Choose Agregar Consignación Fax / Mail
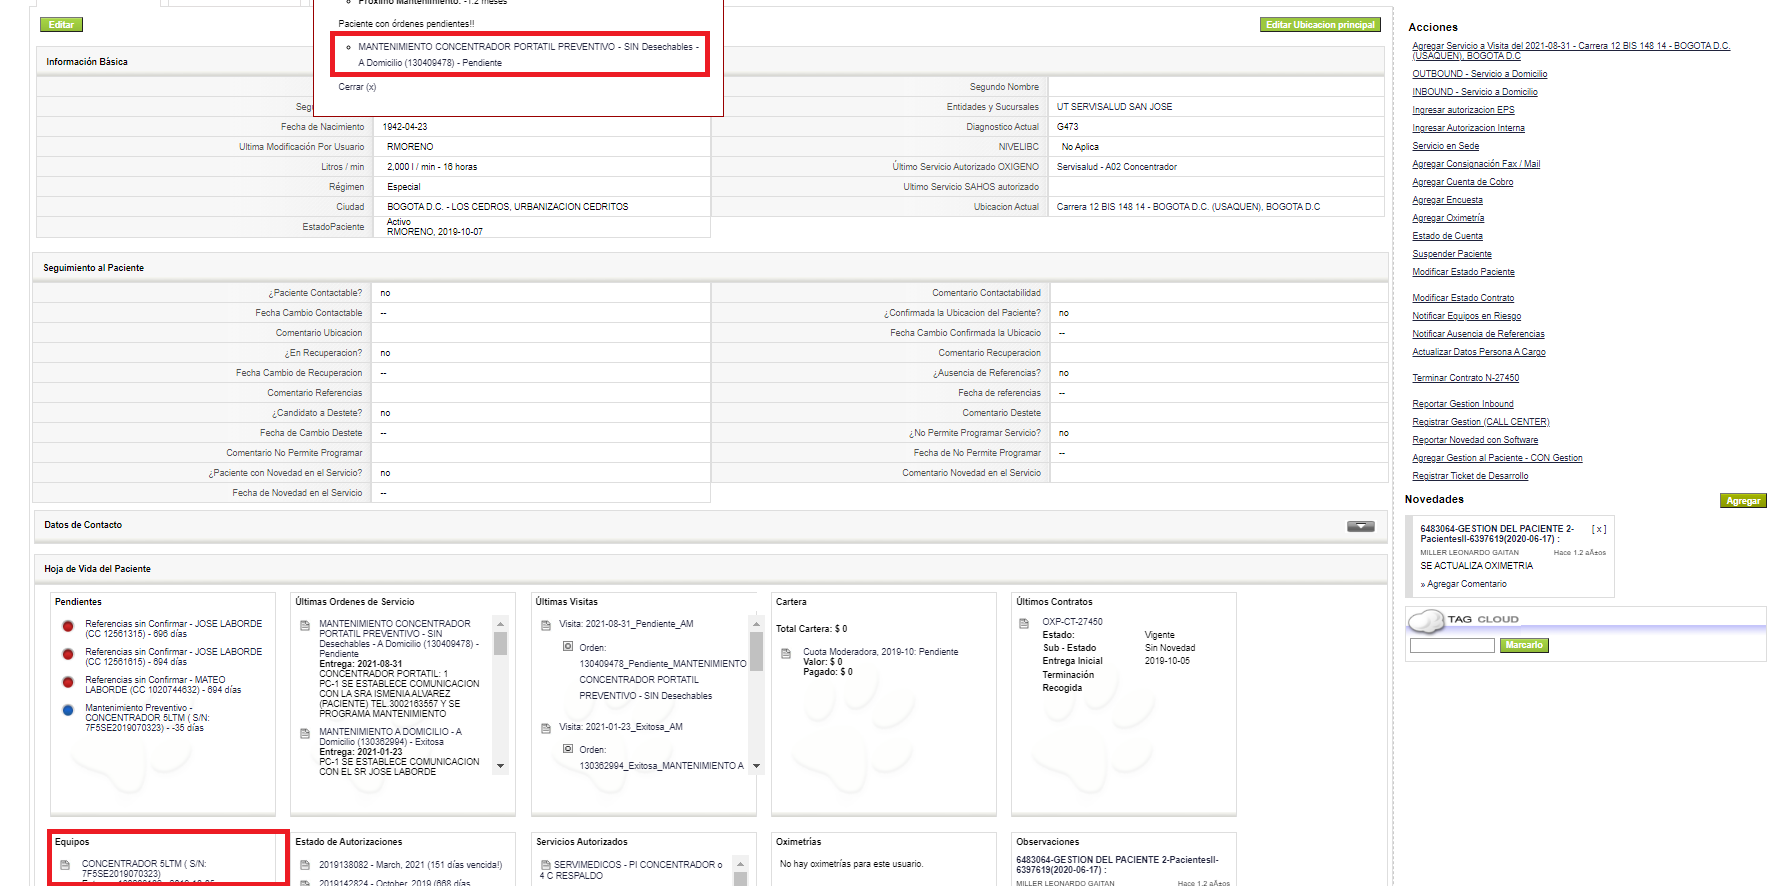This screenshot has height=886, width=1778. (x=1476, y=164)
